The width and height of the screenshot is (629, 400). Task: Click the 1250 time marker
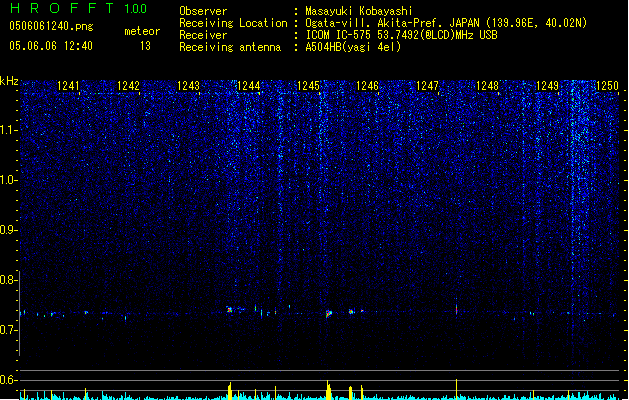click(x=607, y=85)
